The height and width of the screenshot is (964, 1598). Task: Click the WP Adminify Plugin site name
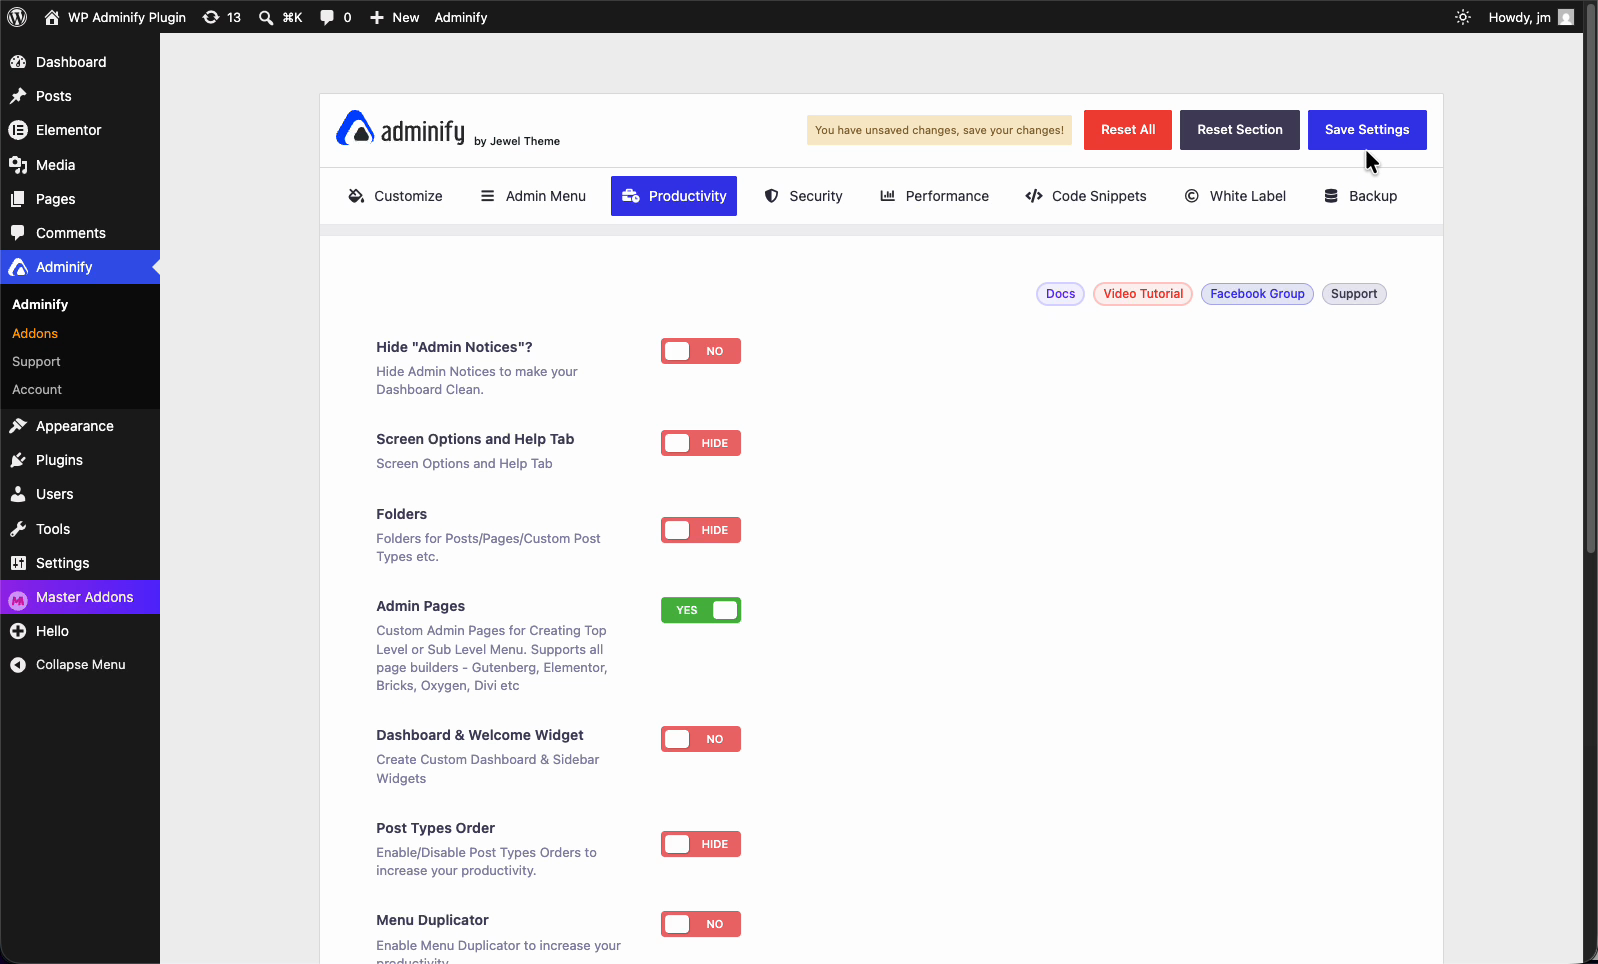[127, 17]
